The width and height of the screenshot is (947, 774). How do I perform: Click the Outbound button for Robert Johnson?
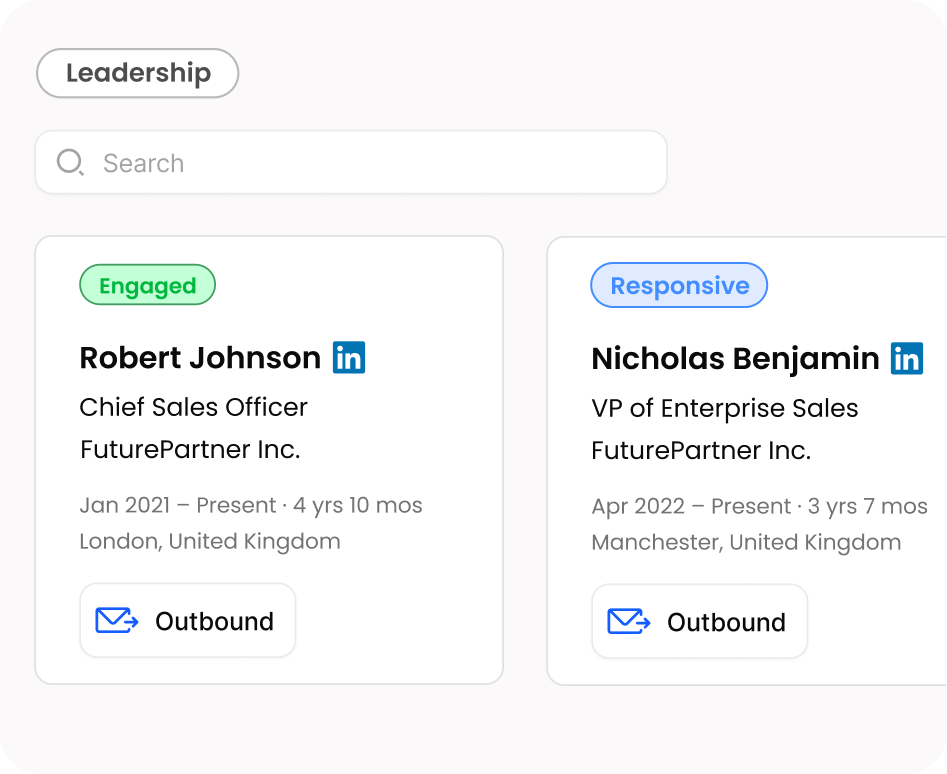coord(187,620)
